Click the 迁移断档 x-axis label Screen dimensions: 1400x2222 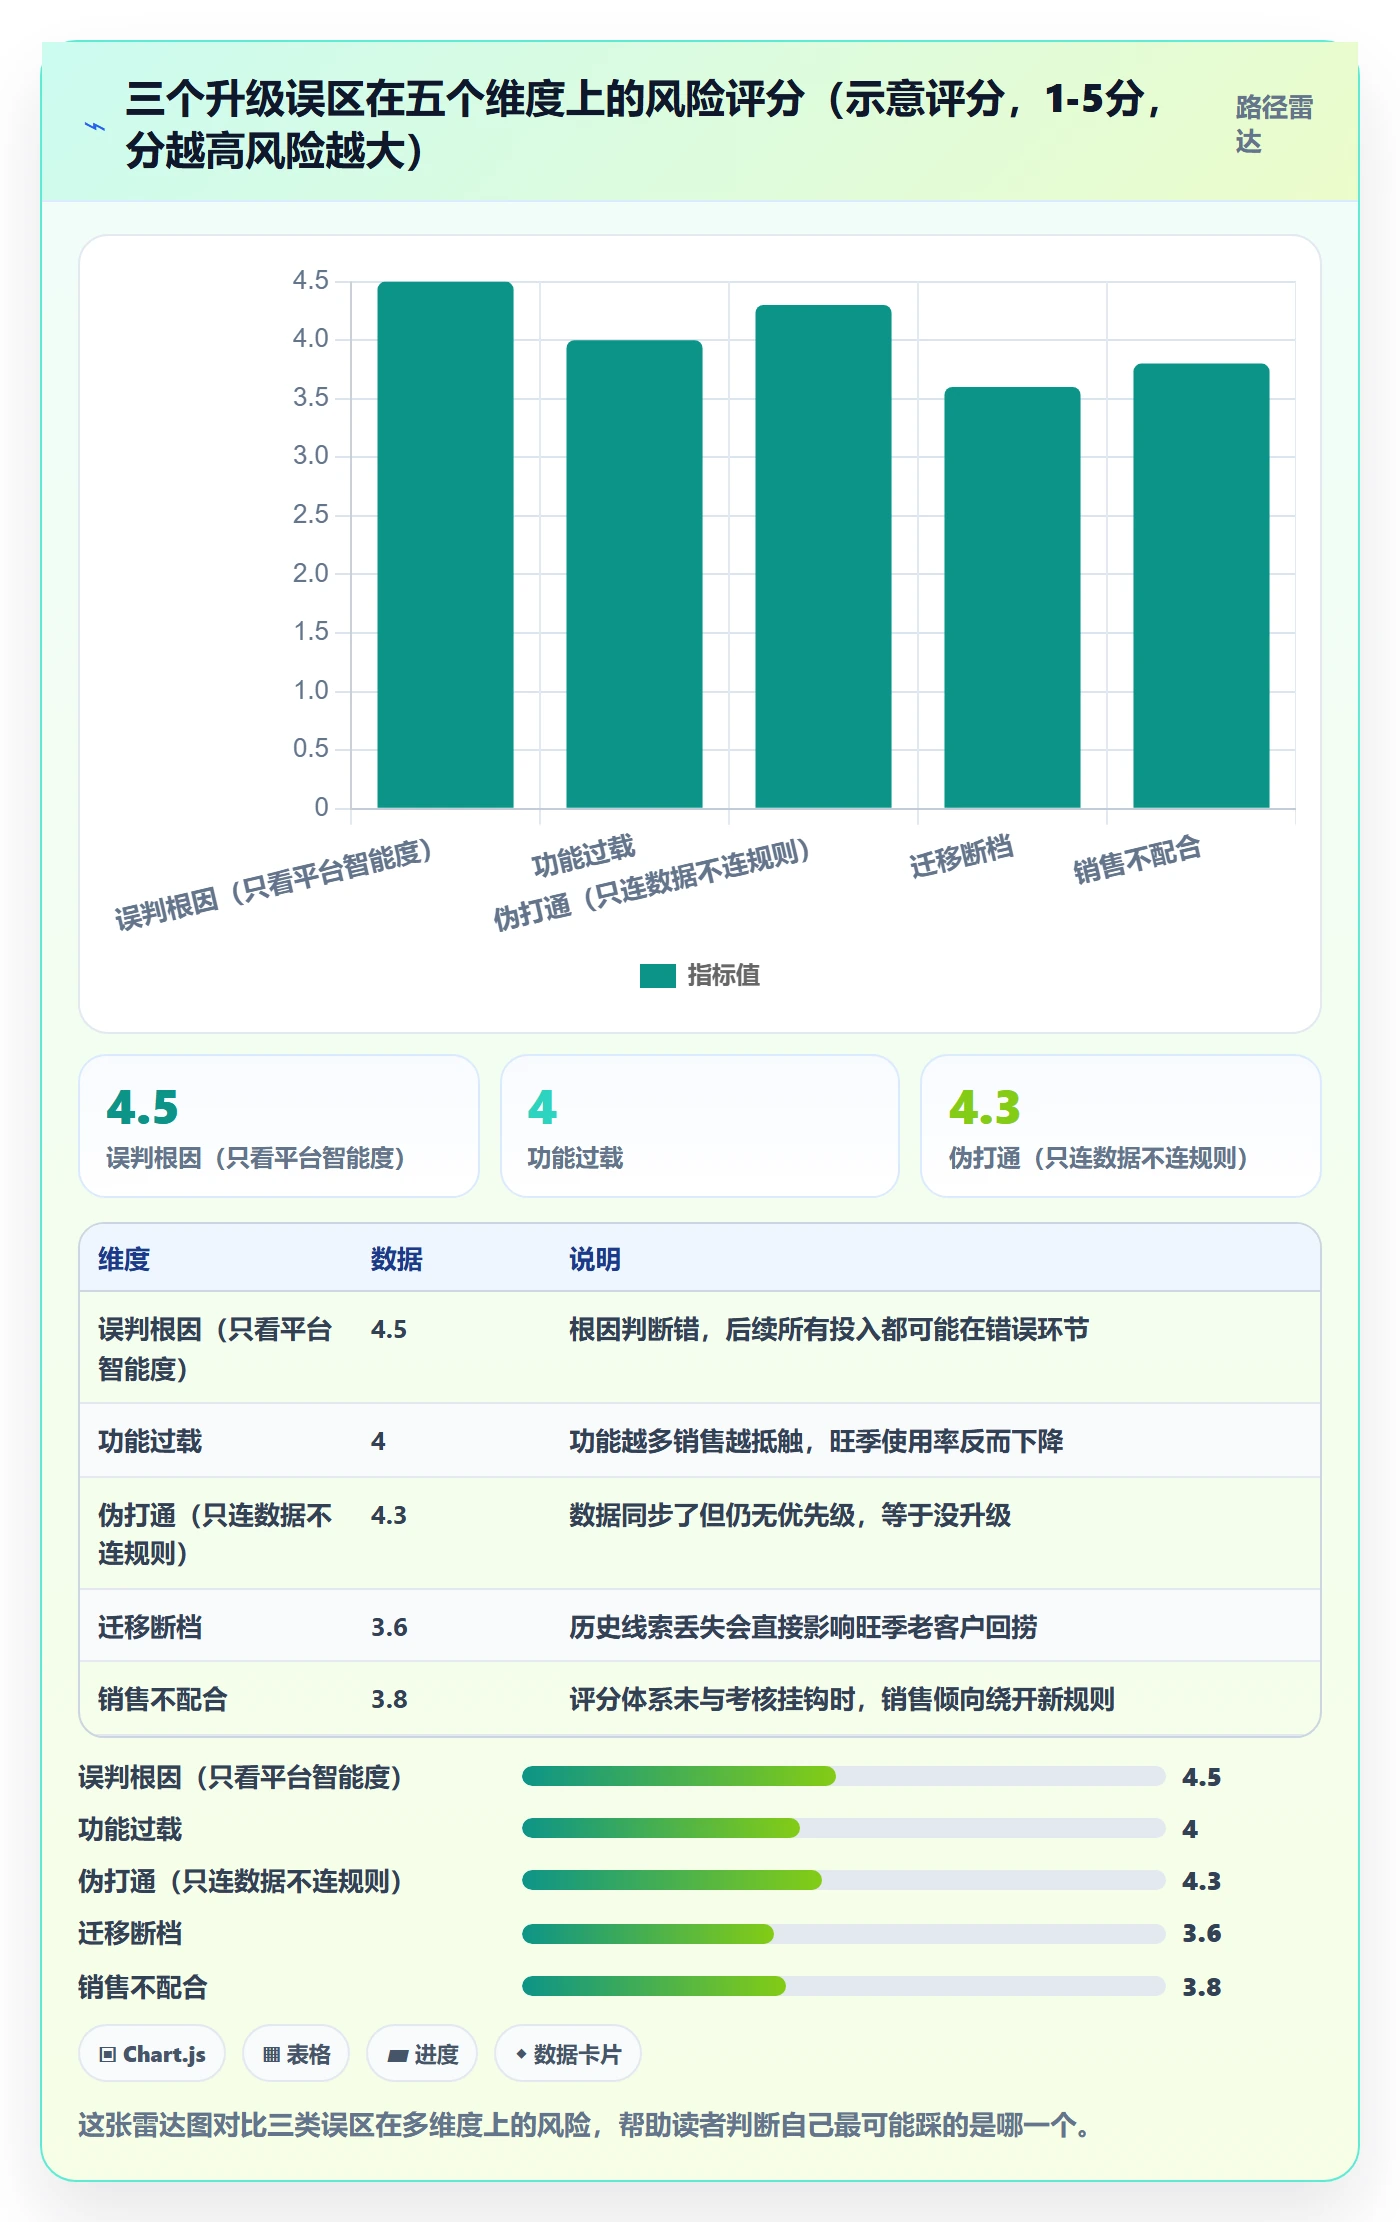[961, 856]
